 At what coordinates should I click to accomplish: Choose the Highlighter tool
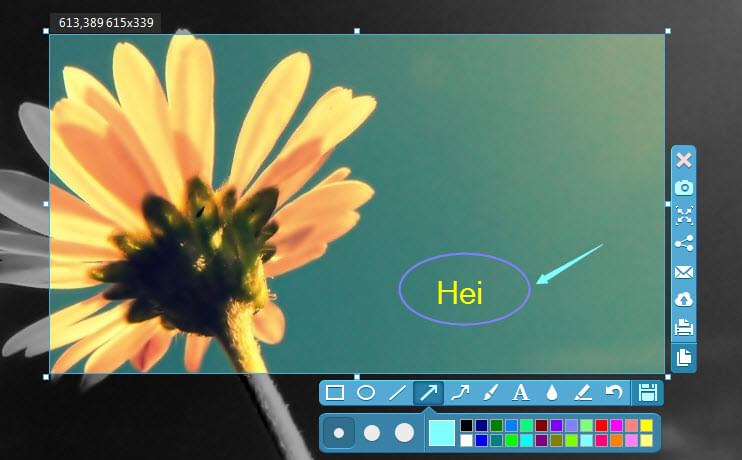click(x=583, y=393)
